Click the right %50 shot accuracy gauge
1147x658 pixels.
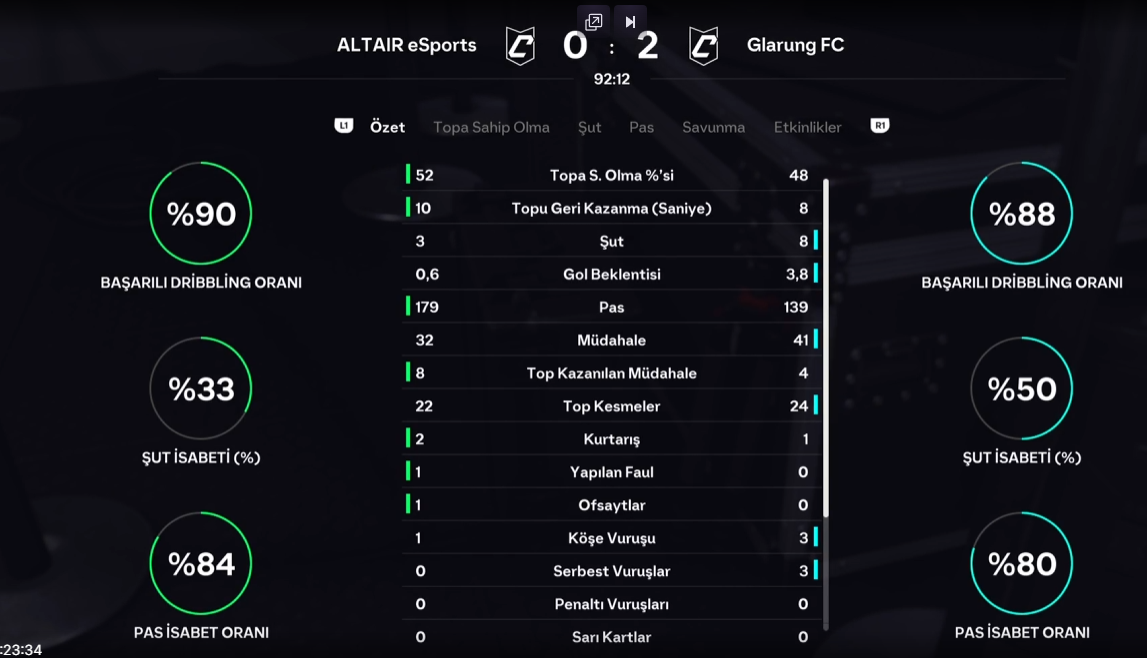[x=1021, y=388]
